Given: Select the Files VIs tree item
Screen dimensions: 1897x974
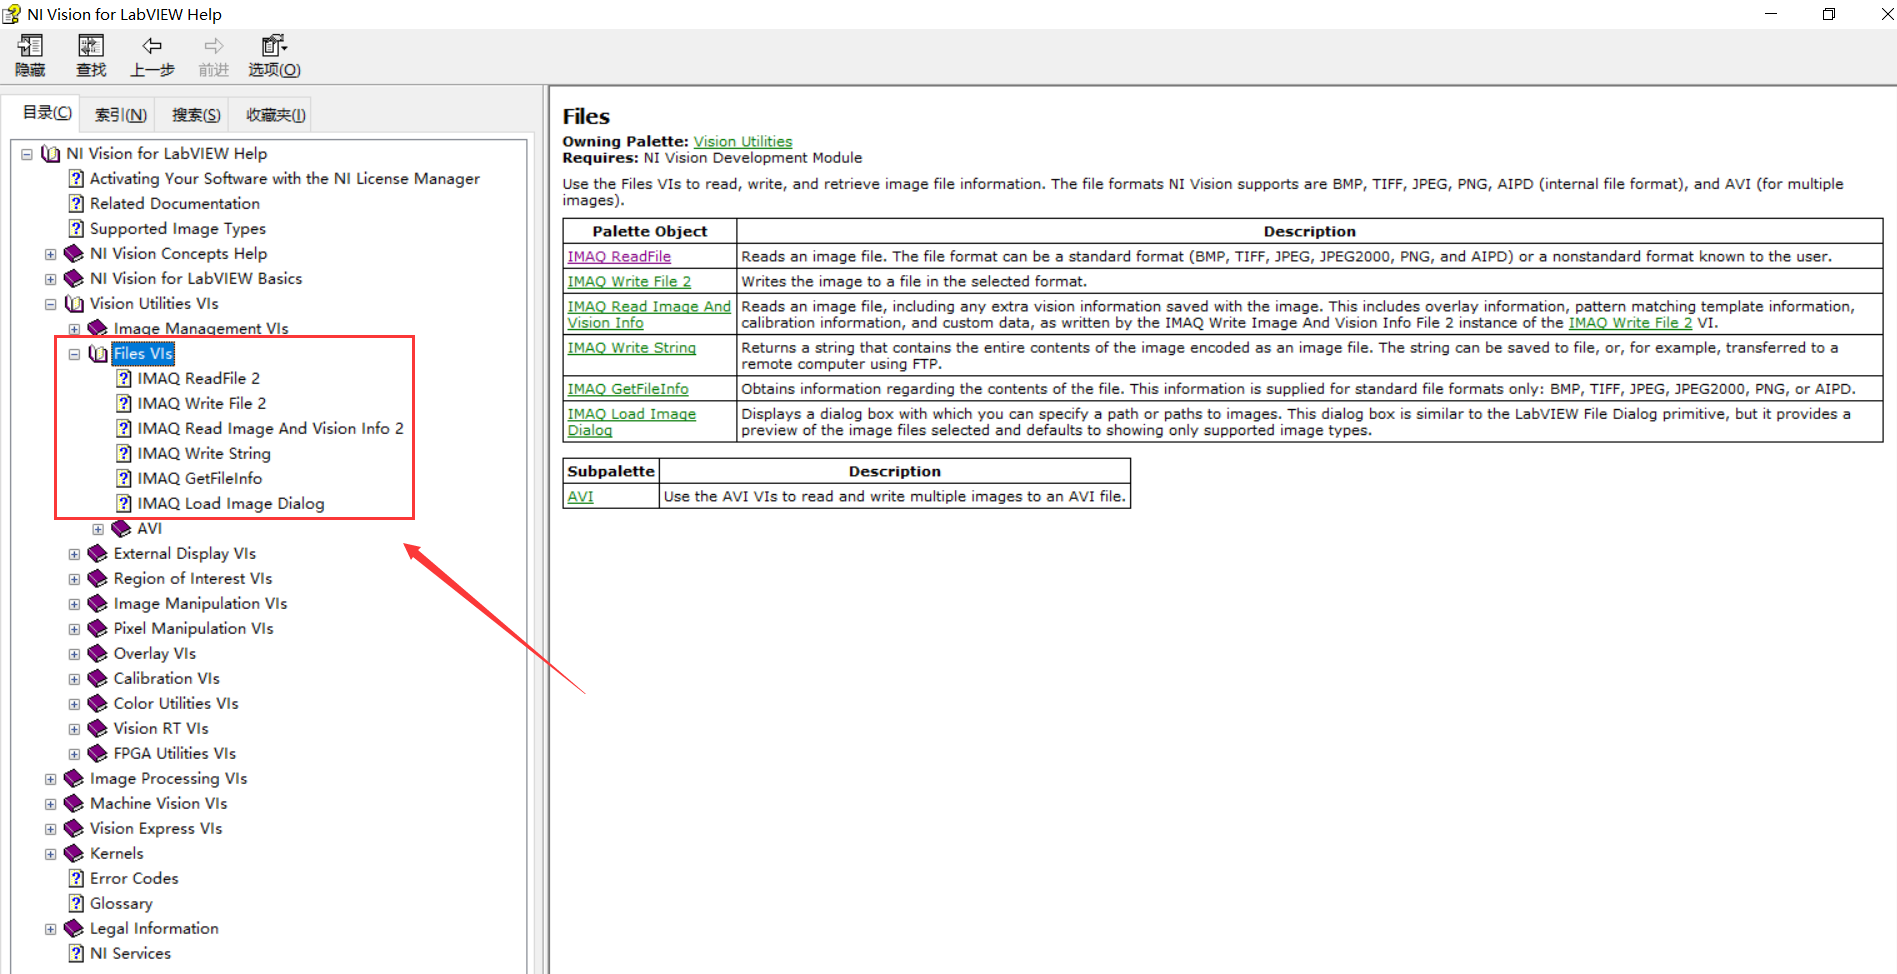Looking at the screenshot, I should (143, 354).
